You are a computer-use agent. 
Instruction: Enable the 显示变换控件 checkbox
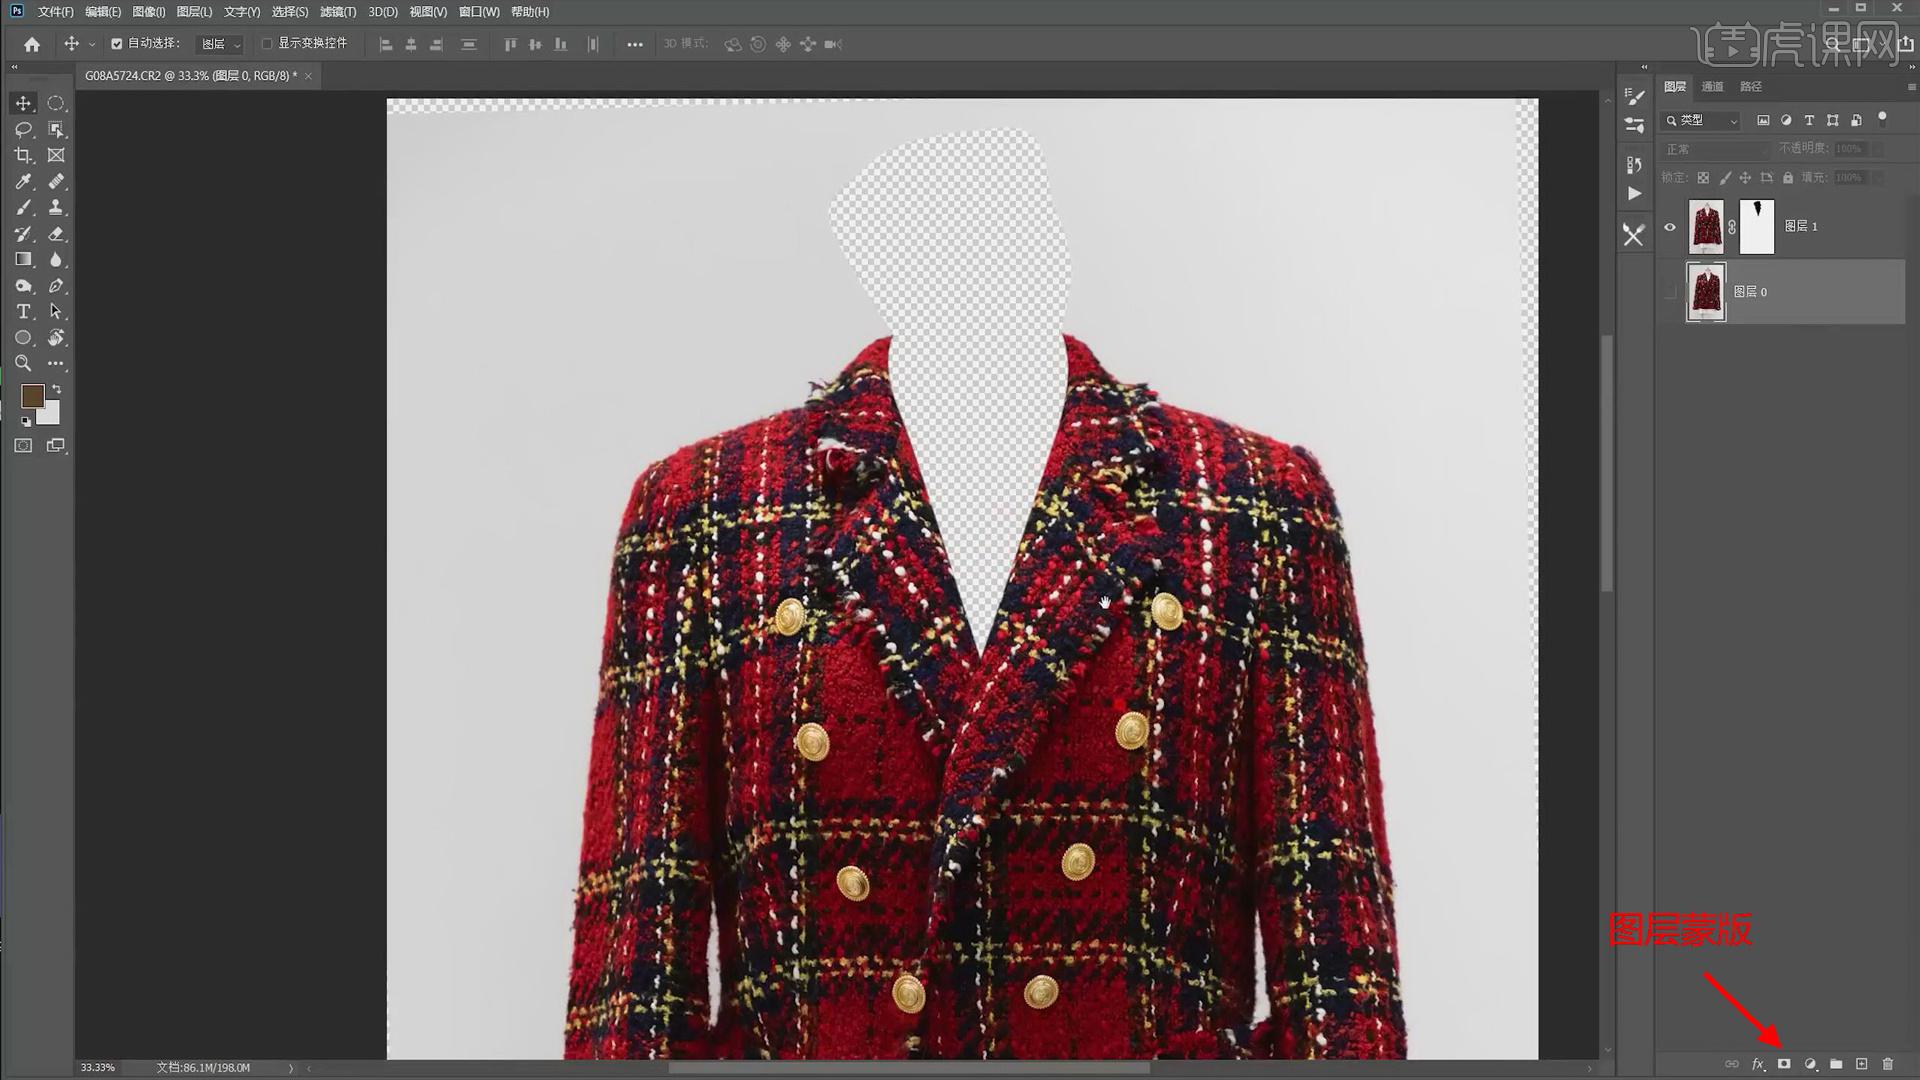click(267, 44)
